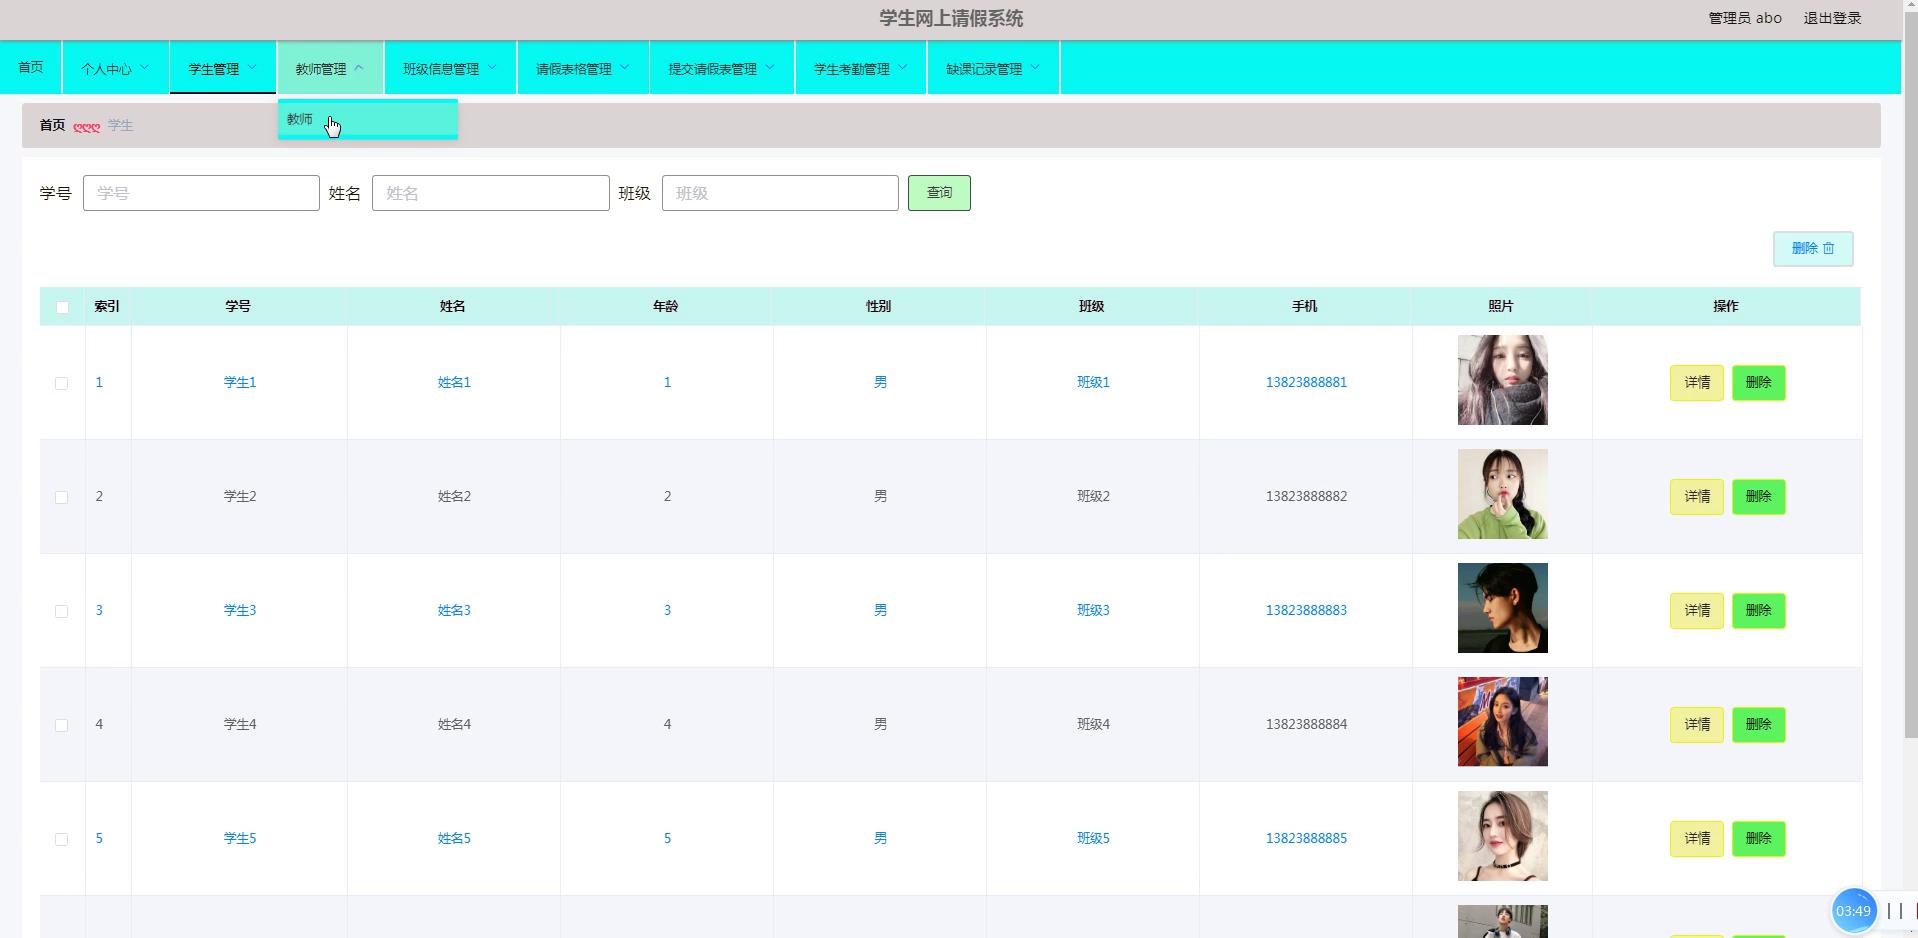This screenshot has height=938, width=1918.
Task: Select 教师 from the open submenu
Action: [x=300, y=119]
